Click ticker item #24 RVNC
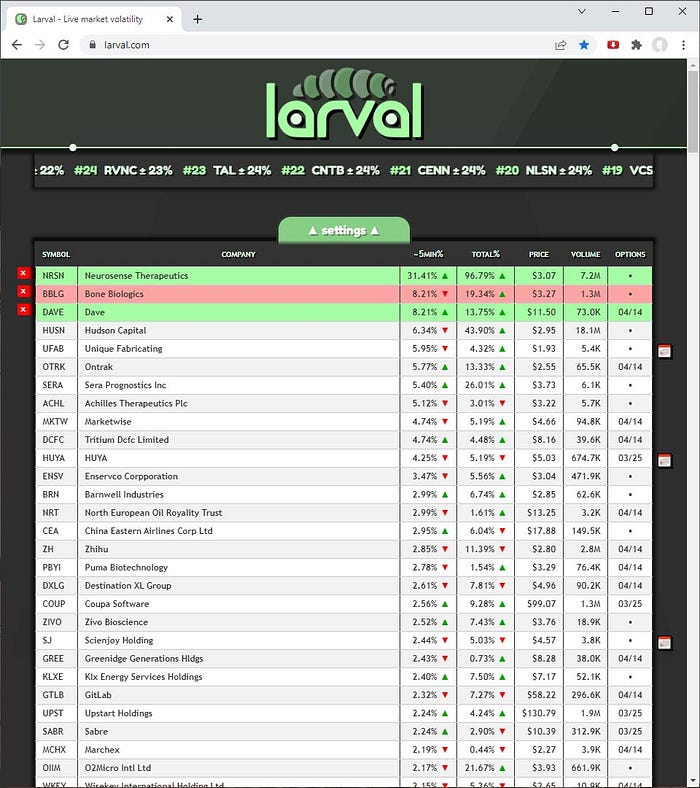The image size is (700, 788). 123,170
